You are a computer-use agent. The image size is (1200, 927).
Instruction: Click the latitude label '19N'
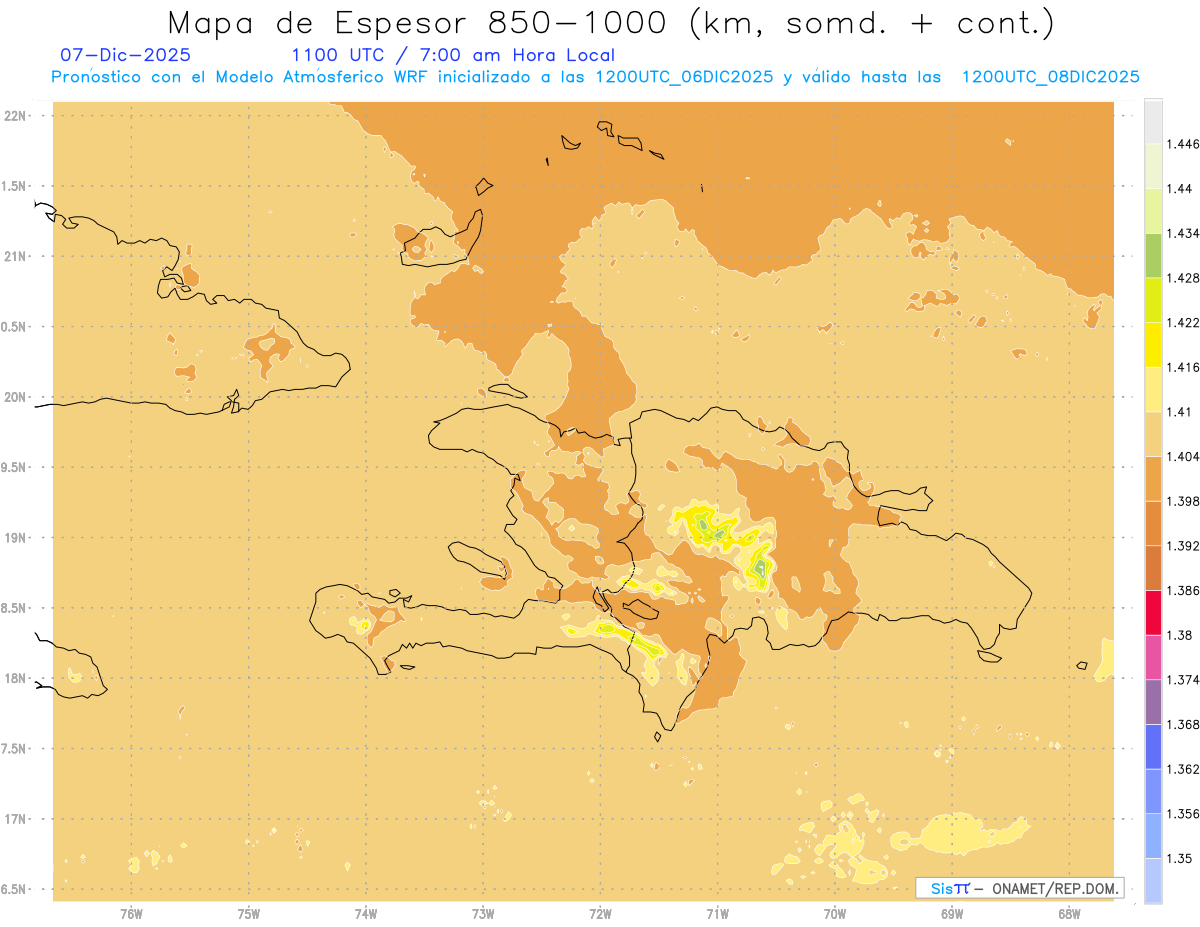pyautogui.click(x=15, y=538)
